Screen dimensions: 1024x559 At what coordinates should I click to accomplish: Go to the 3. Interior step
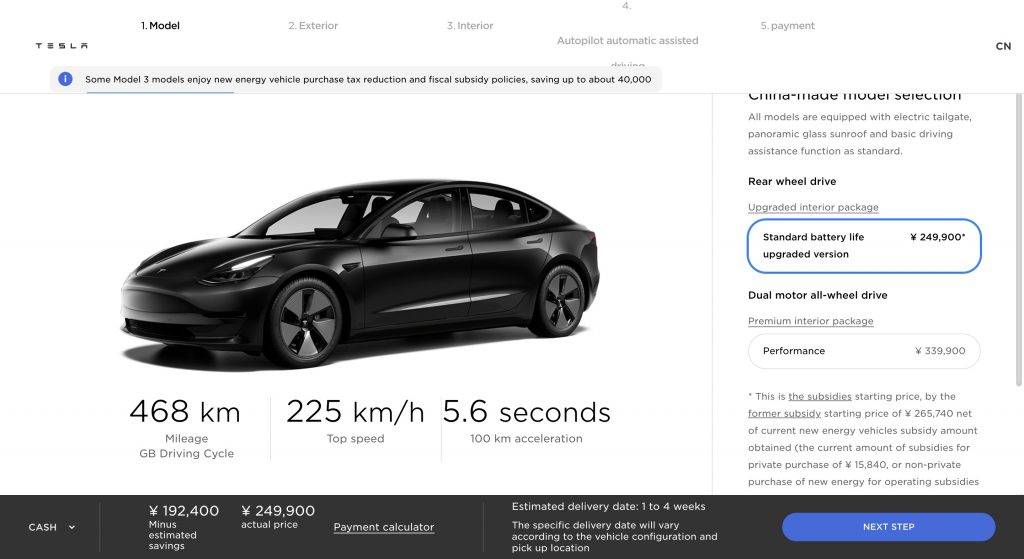coord(470,25)
